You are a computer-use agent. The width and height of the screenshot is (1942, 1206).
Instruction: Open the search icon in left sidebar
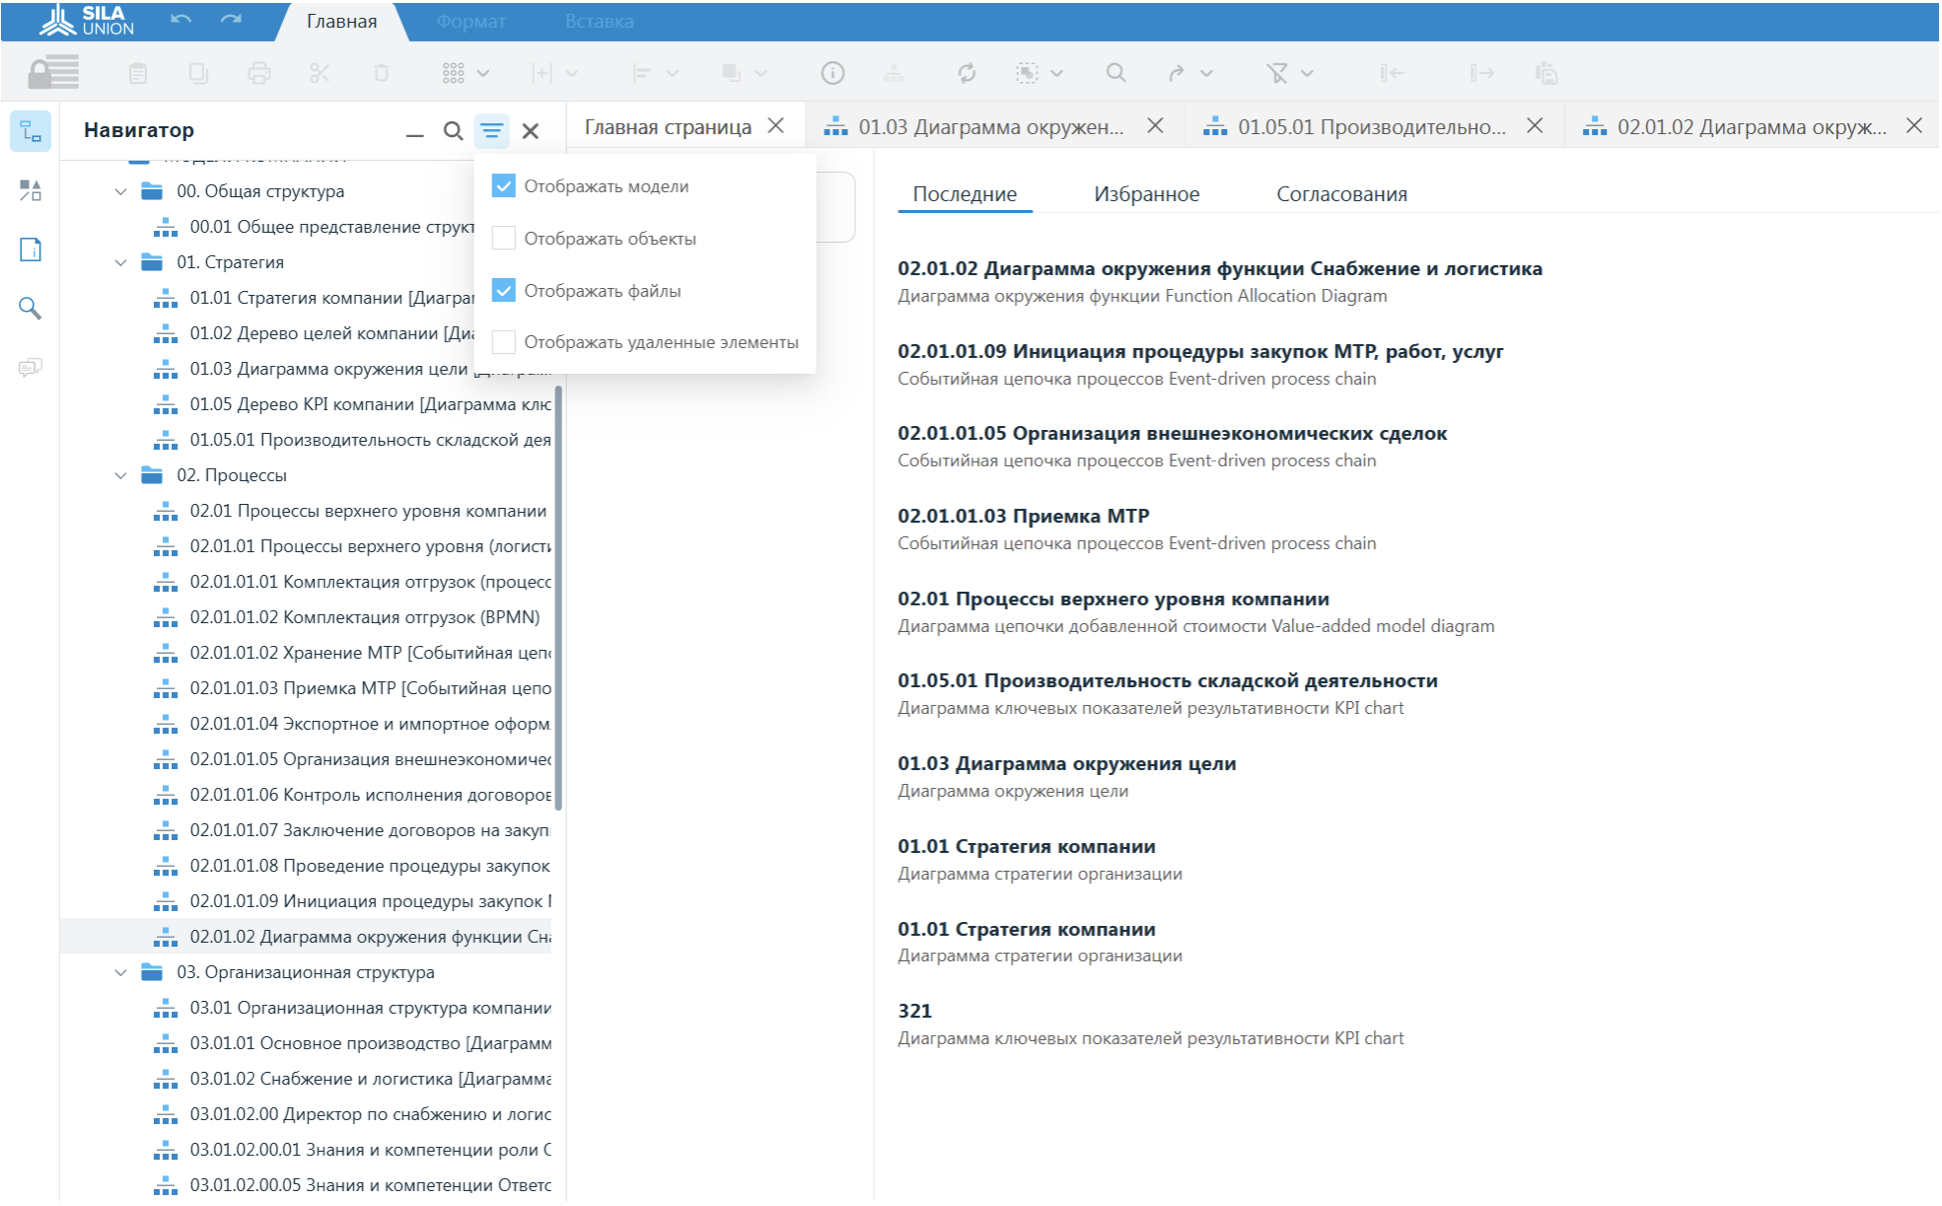(x=30, y=308)
